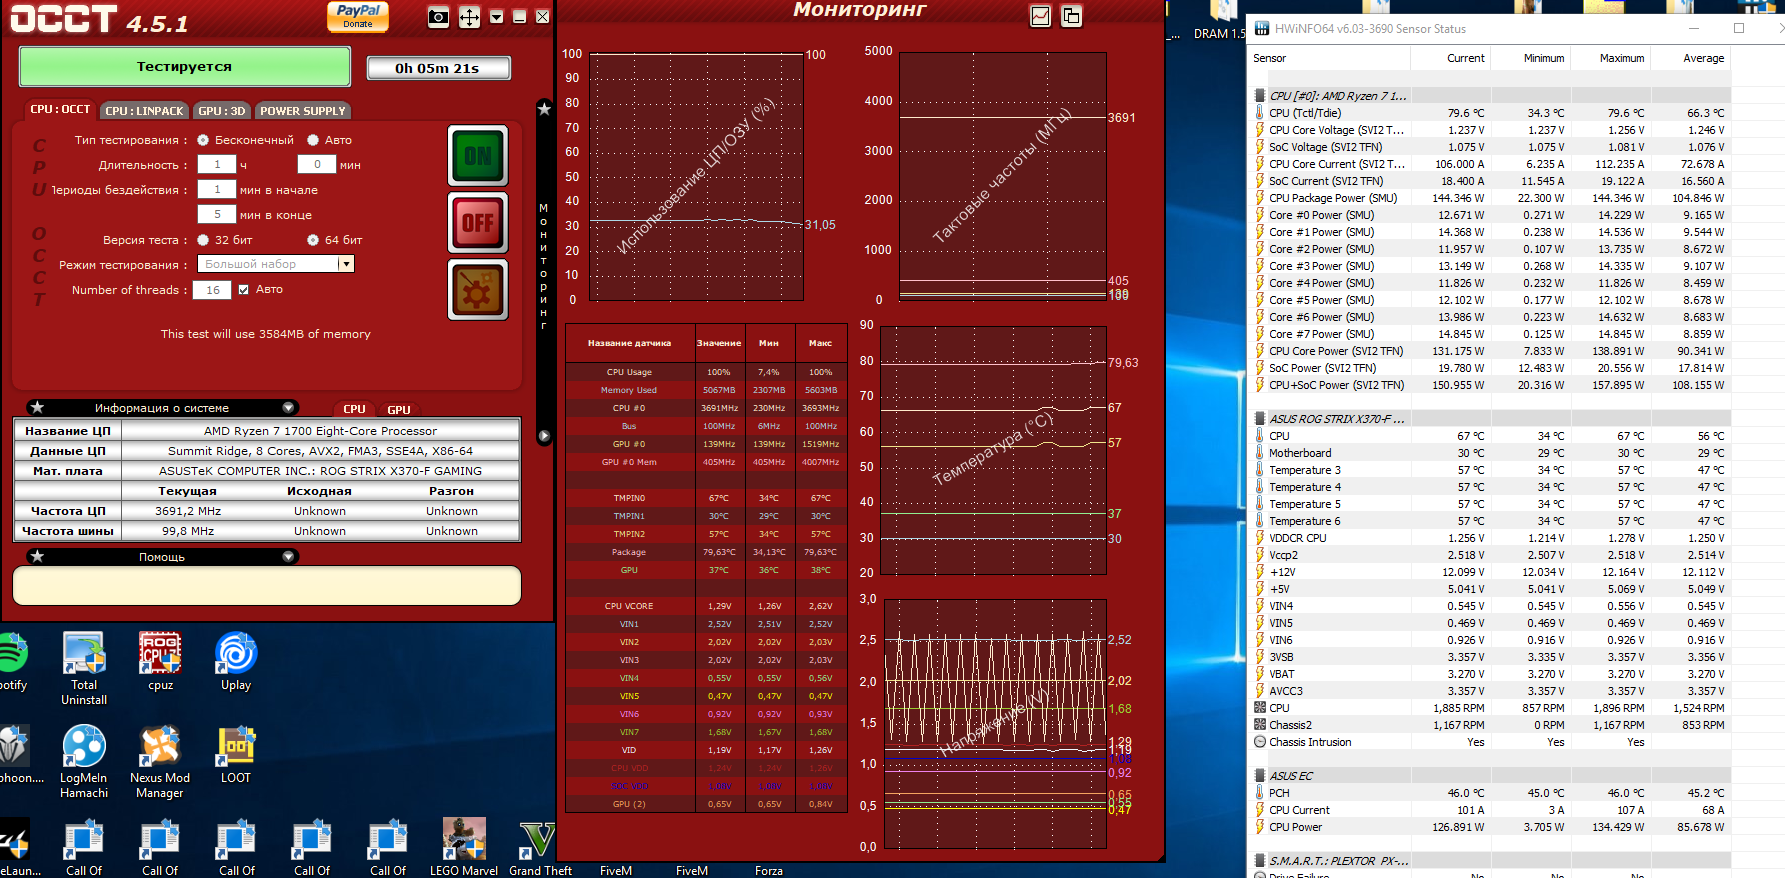Viewport: 1785px width, 878px height.
Task: Open the LEGO Marvel desktop shortcut
Action: 464,848
